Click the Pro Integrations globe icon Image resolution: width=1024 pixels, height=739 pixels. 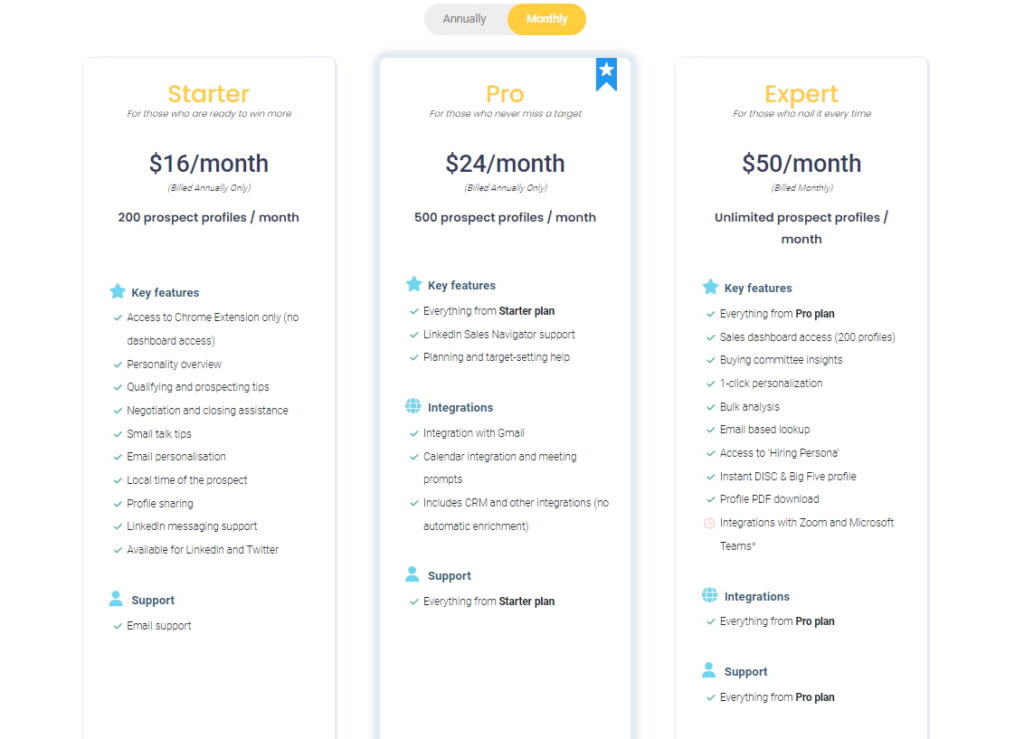(413, 407)
